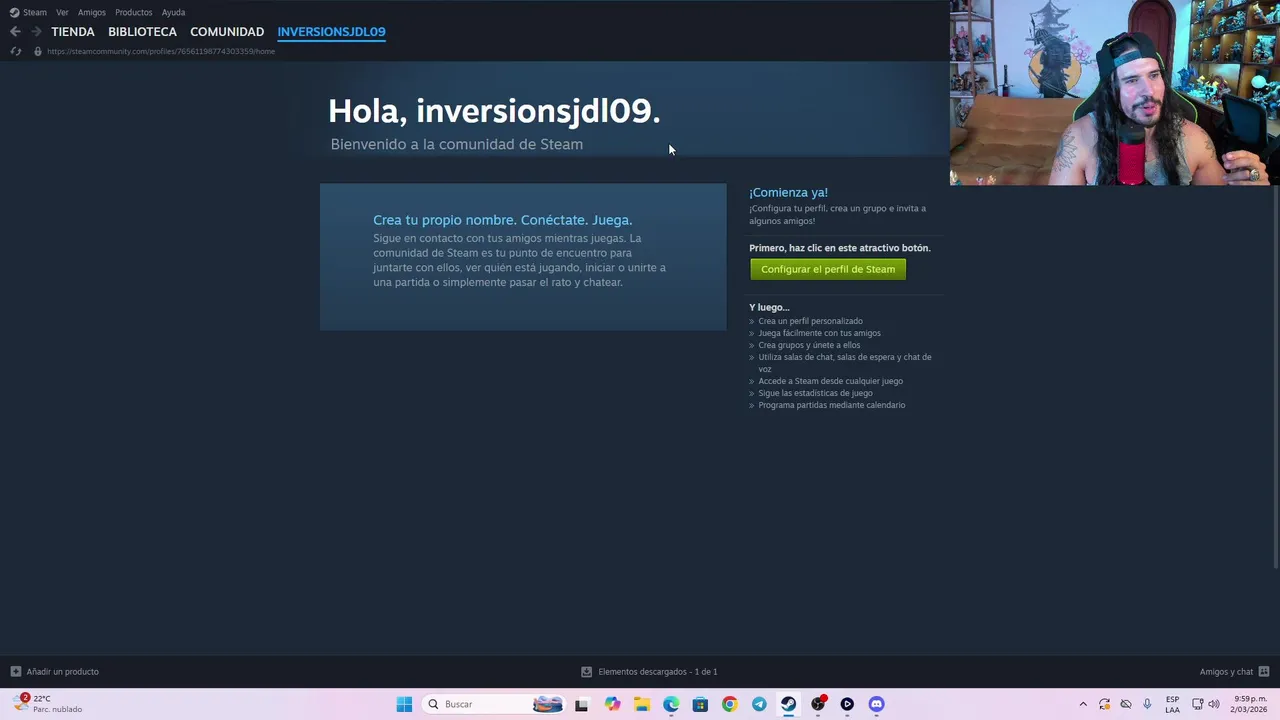This screenshot has width=1280, height=720.
Task: Open the Windows Start menu
Action: [x=404, y=704]
